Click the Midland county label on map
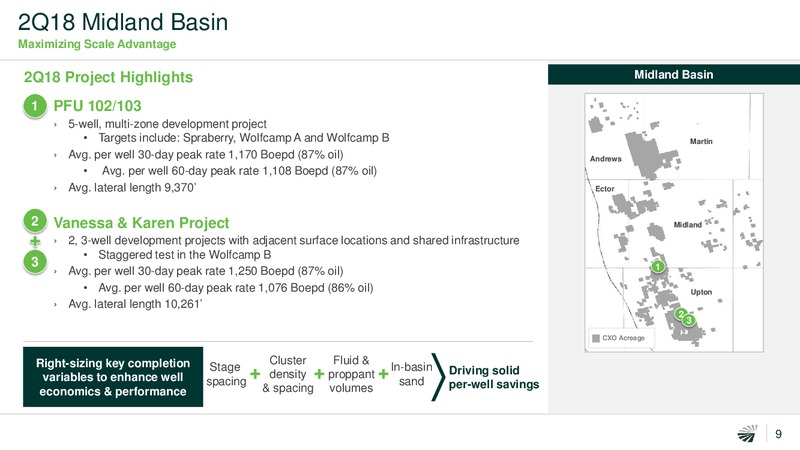Image resolution: width=800 pixels, height=450 pixels. pos(688,224)
